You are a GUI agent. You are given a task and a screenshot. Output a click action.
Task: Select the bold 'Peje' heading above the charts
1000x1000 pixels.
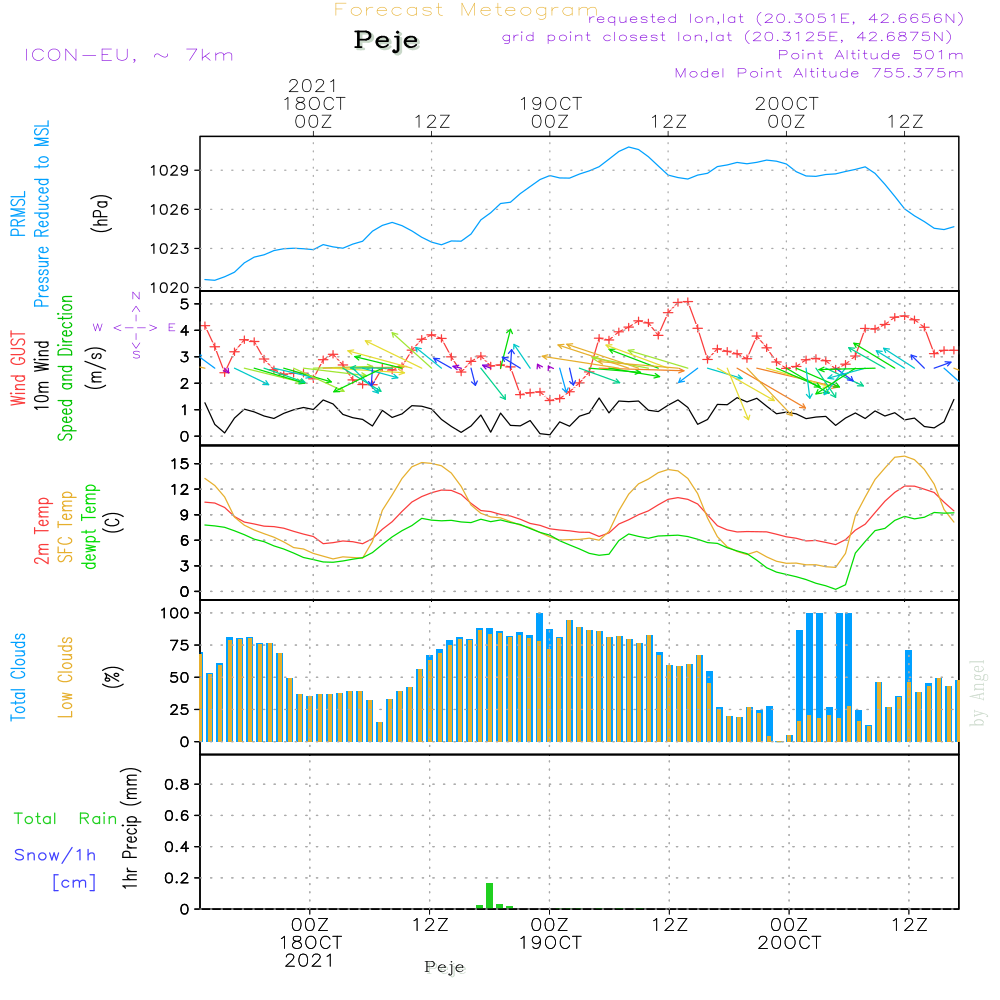(x=386, y=40)
